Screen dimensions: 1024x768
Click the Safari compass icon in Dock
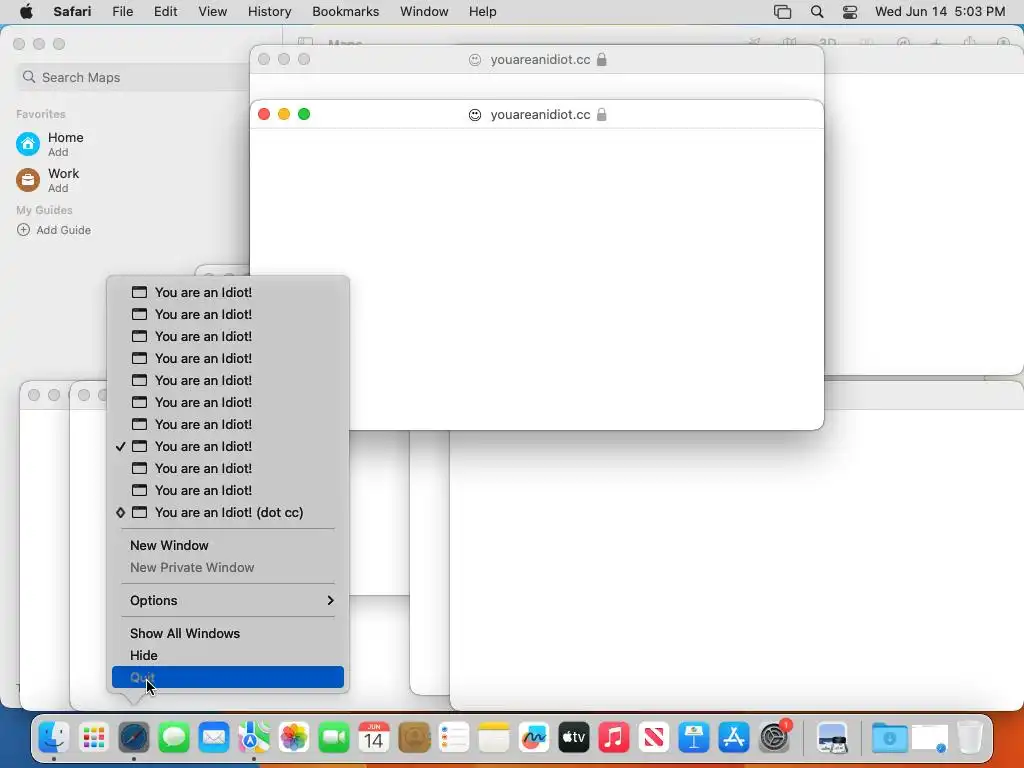134,738
